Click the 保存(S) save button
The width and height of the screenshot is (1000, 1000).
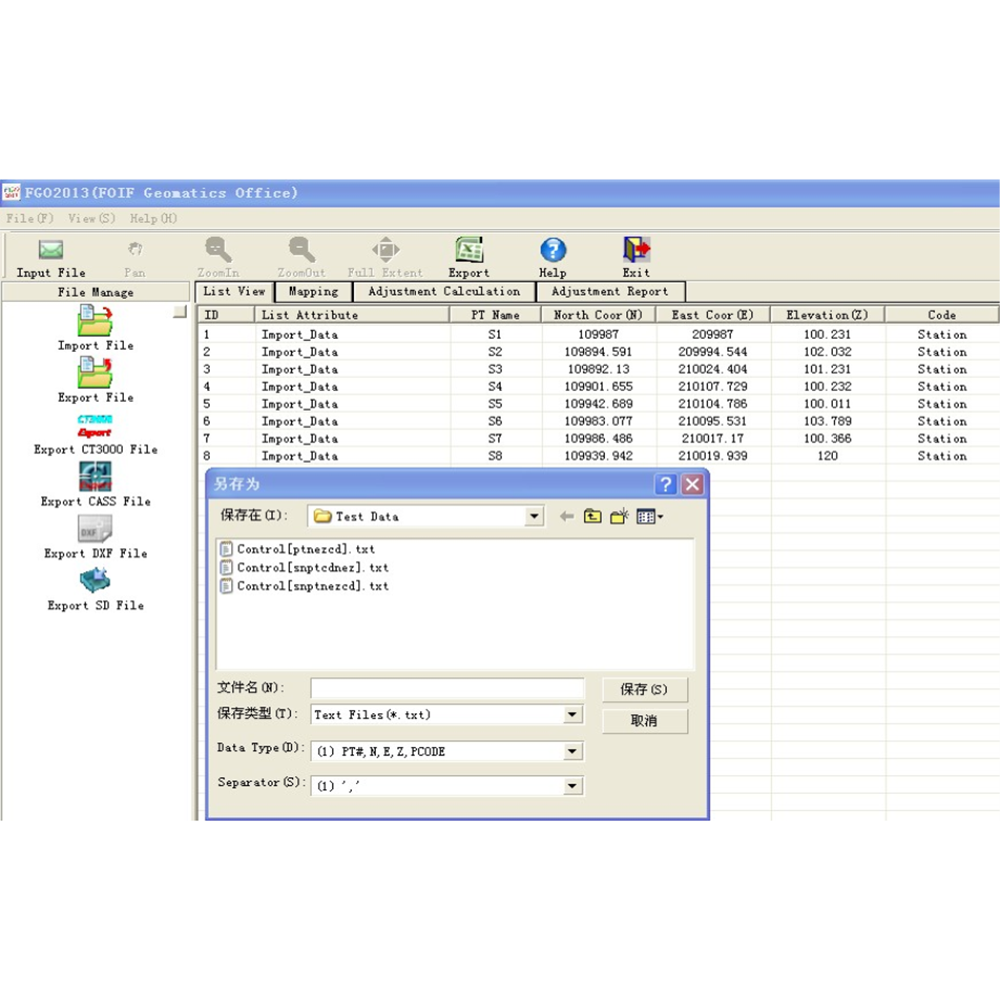[644, 690]
